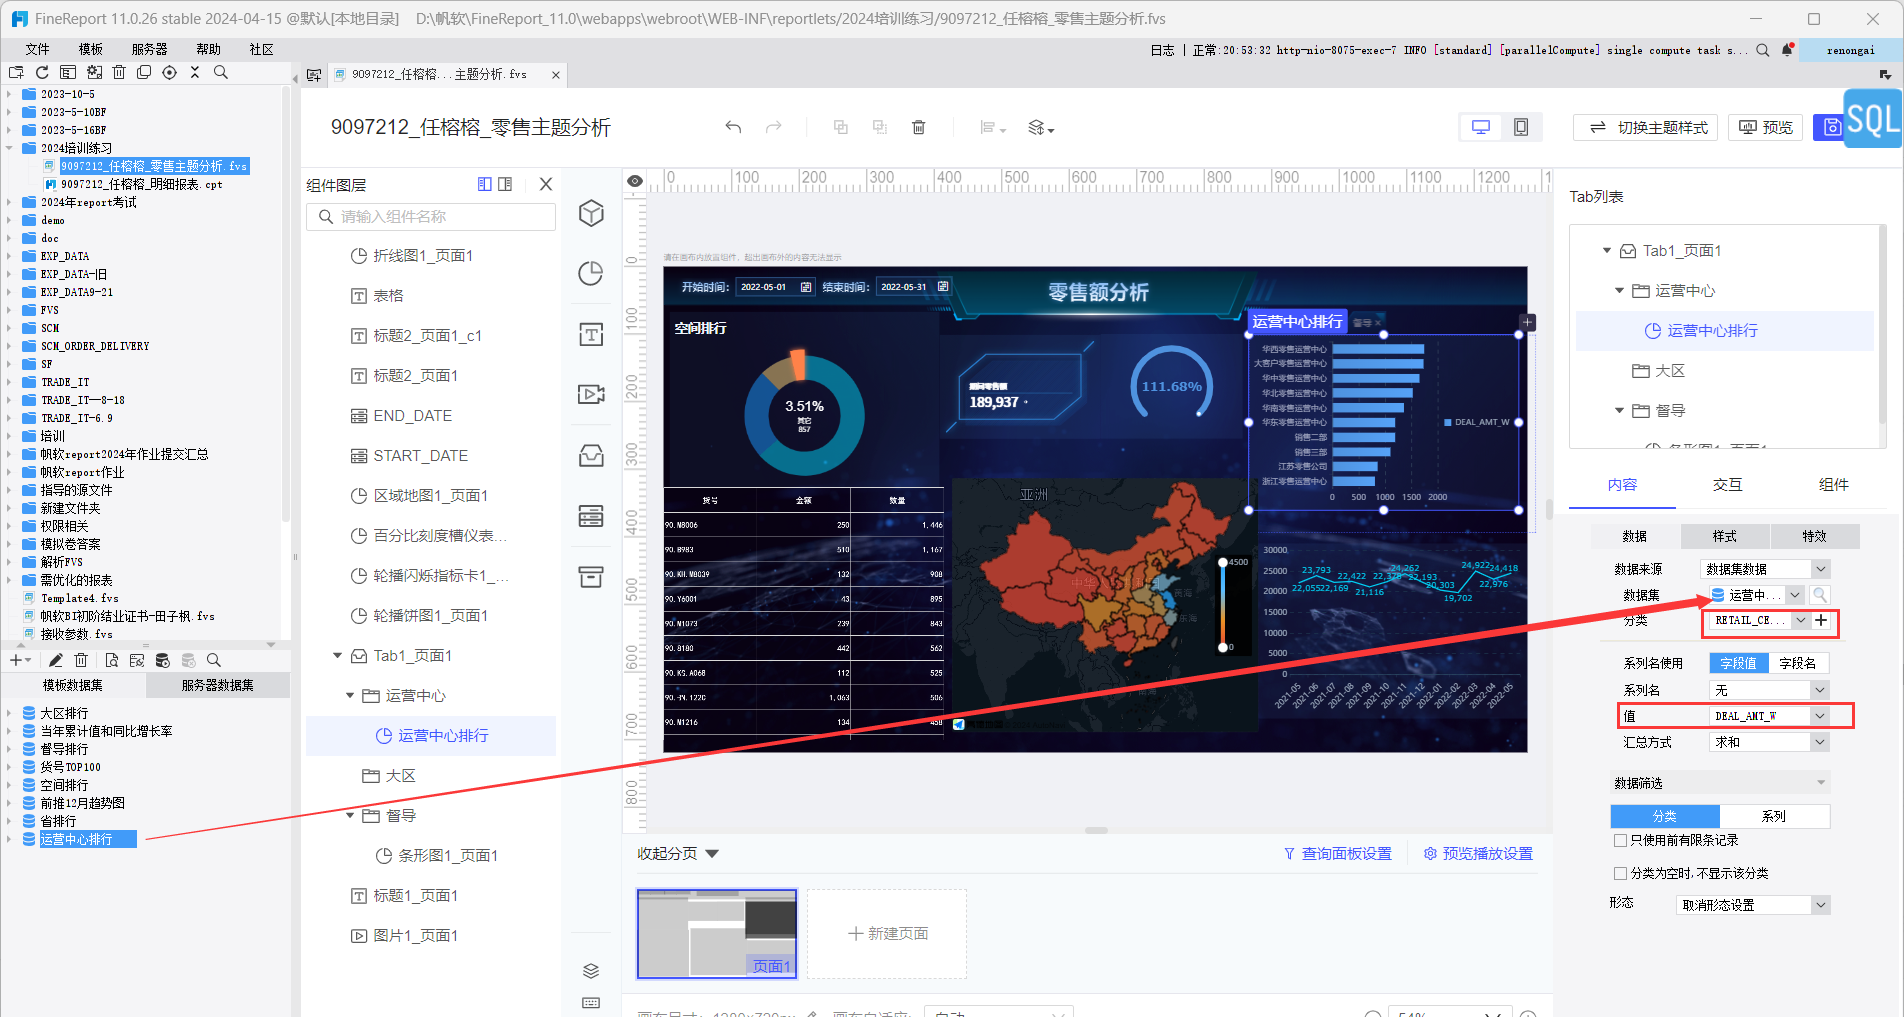1904x1017 pixels.
Task: Switch to 交互 tab in property panel
Action: [x=1727, y=485]
